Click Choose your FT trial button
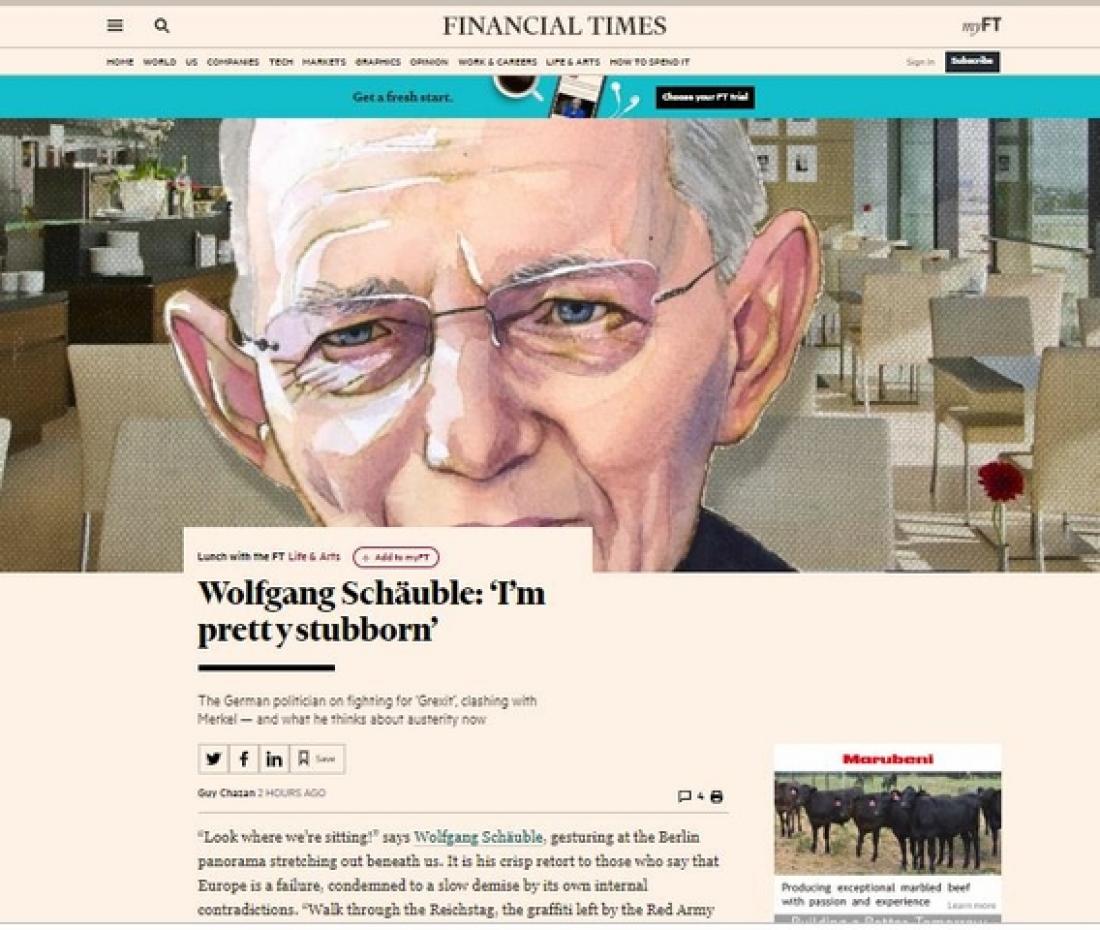This screenshot has width=1100, height=930. click(x=705, y=97)
